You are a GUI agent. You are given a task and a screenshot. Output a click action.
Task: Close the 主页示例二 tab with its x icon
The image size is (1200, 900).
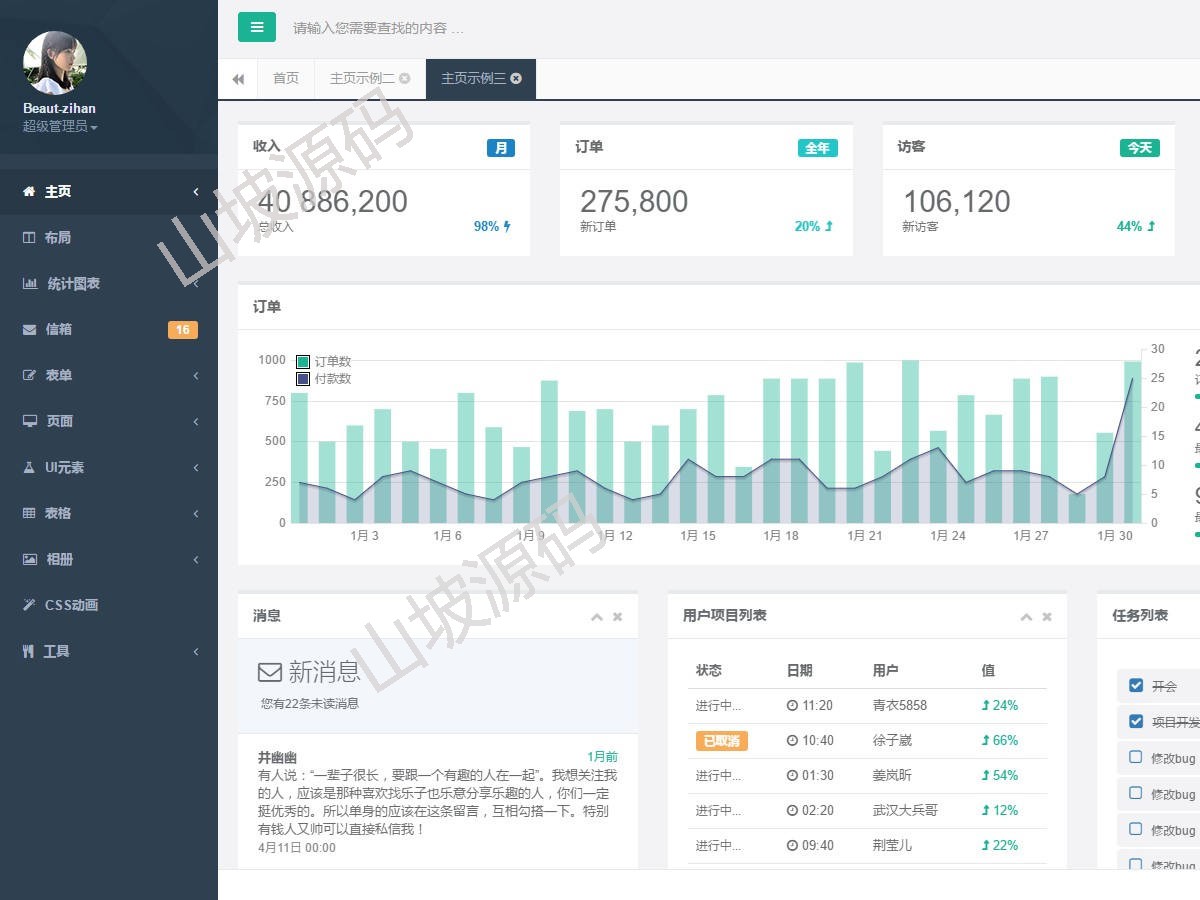pos(404,78)
